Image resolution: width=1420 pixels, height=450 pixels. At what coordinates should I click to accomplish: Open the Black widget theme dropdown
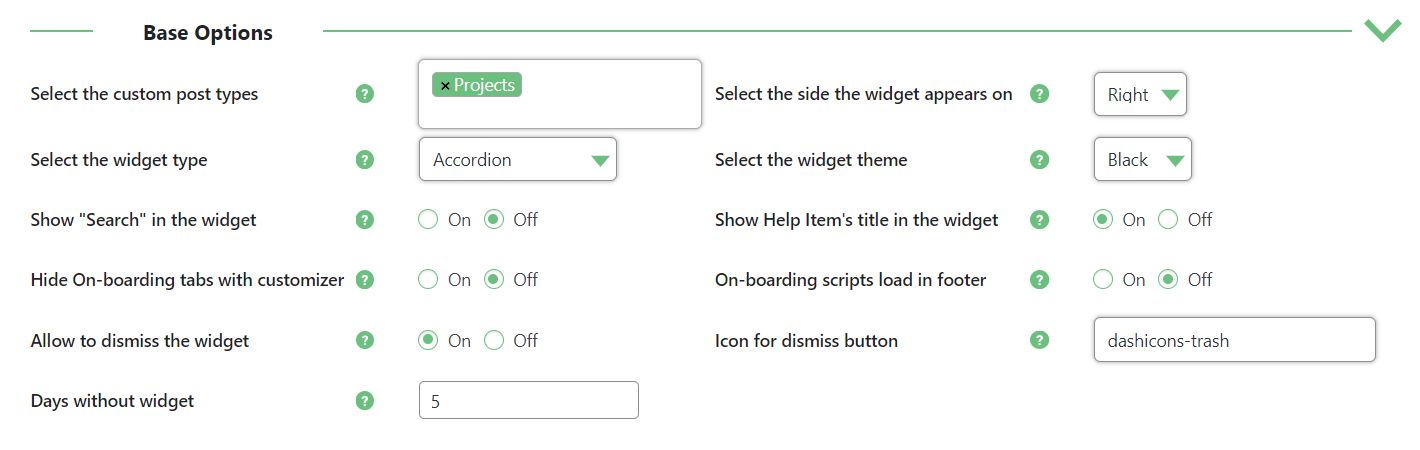coord(1143,159)
